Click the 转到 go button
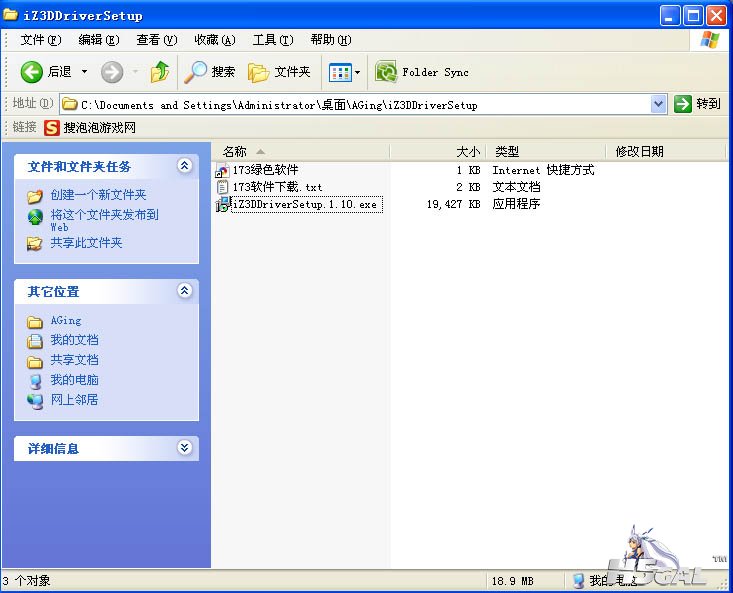Image resolution: width=733 pixels, height=593 pixels. tap(698, 104)
